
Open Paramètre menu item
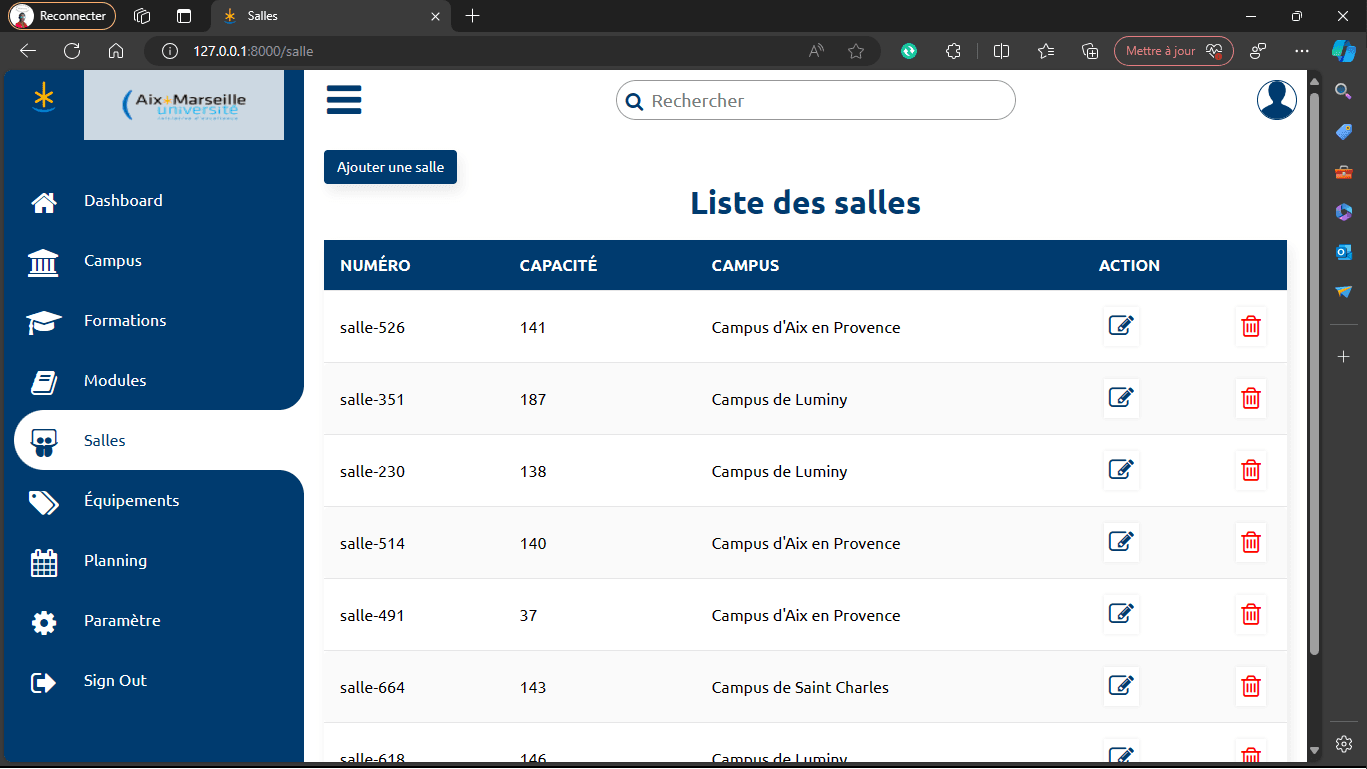point(122,620)
